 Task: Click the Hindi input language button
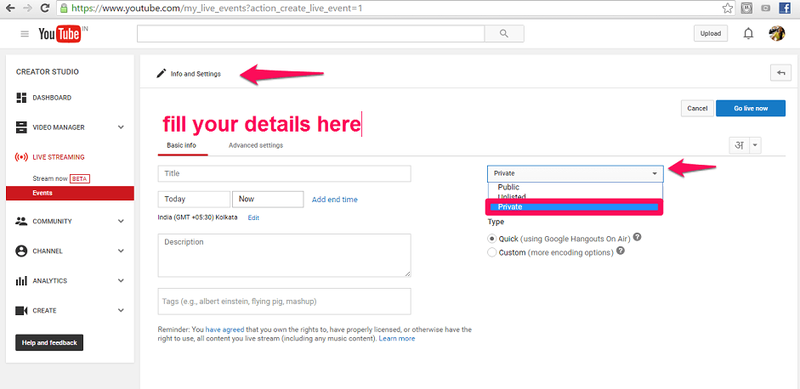739,145
